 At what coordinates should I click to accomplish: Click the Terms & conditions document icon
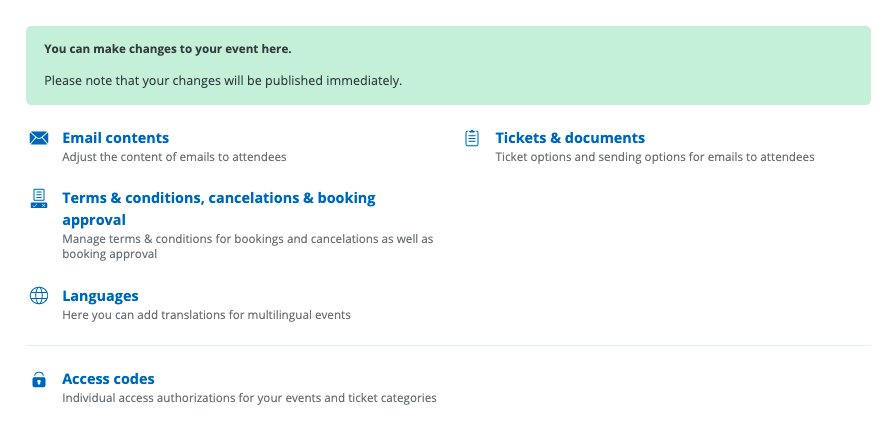(39, 198)
